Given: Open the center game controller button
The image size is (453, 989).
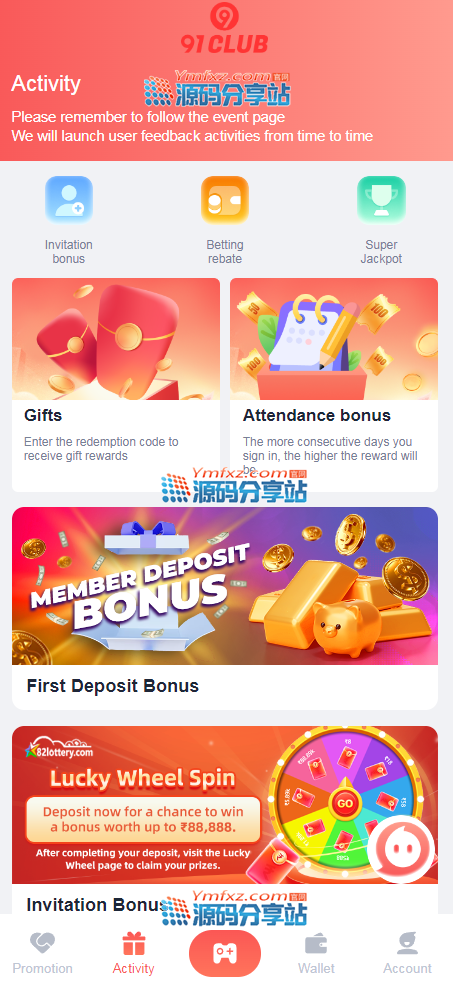Looking at the screenshot, I should click(x=225, y=953).
